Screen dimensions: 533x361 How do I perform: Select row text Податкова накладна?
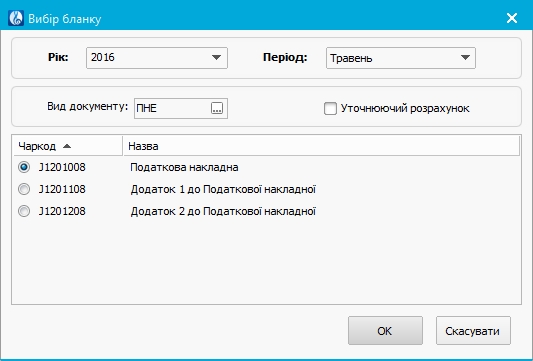184,167
